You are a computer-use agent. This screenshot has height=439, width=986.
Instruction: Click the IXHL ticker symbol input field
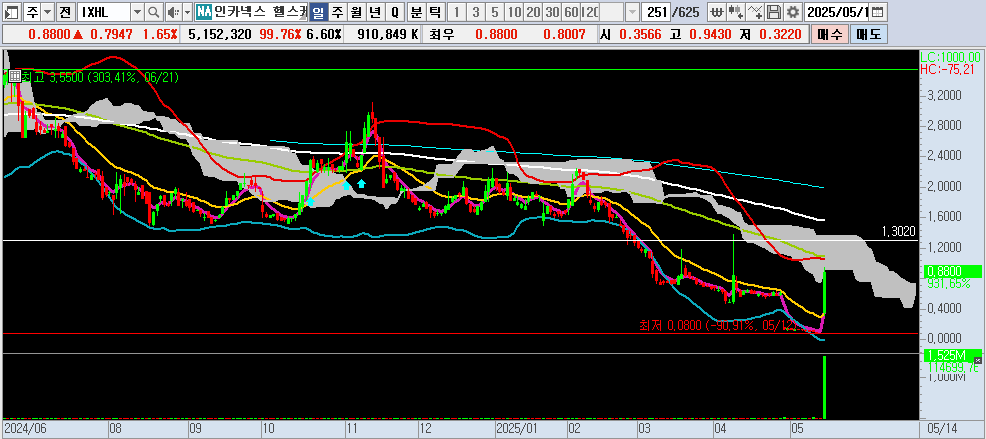pyautogui.click(x=103, y=11)
